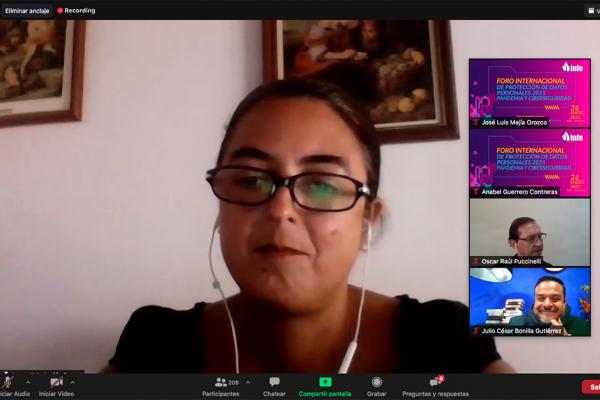Click the Iniciar Video camera icon
The image size is (600, 400).
(57, 382)
